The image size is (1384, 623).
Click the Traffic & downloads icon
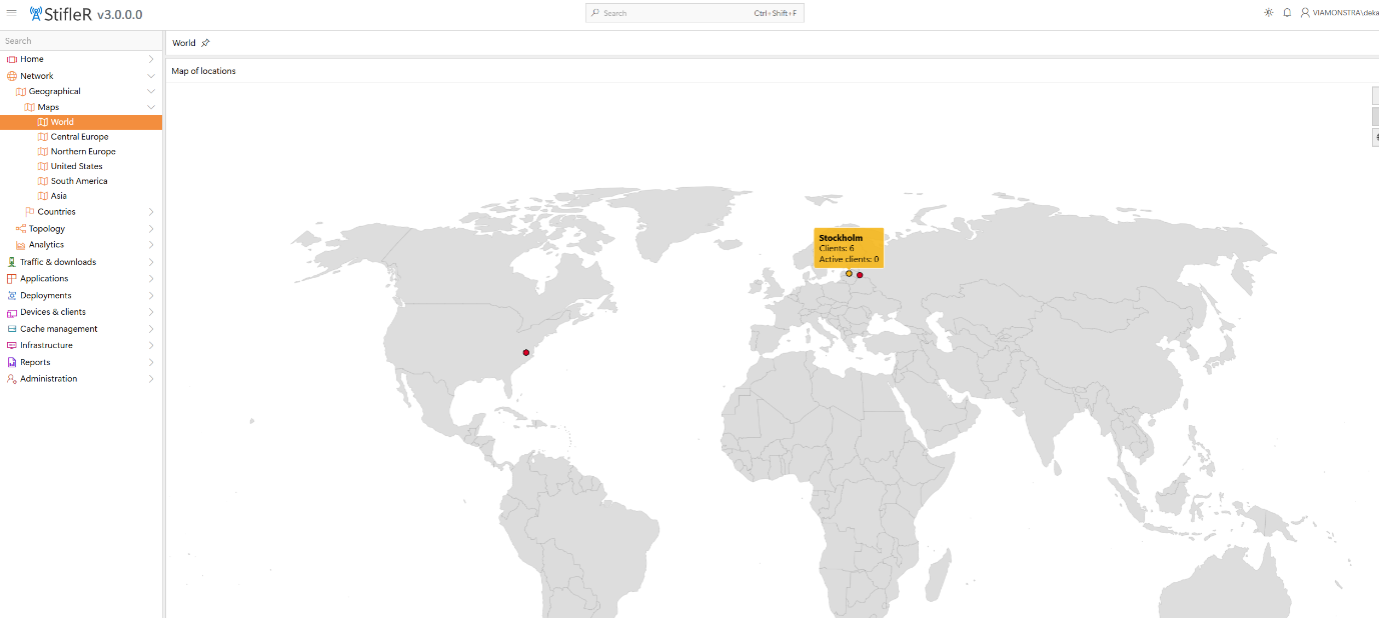[10, 261]
